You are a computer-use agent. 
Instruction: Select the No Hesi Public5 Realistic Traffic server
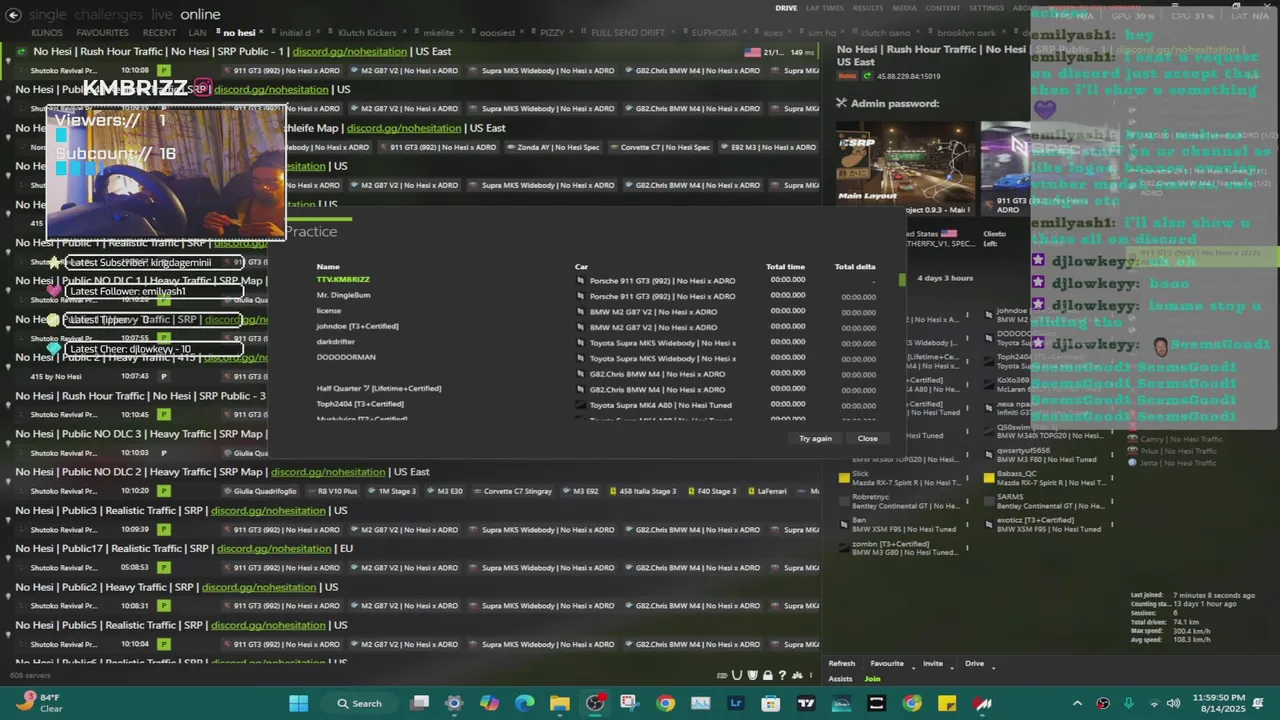pos(412,634)
